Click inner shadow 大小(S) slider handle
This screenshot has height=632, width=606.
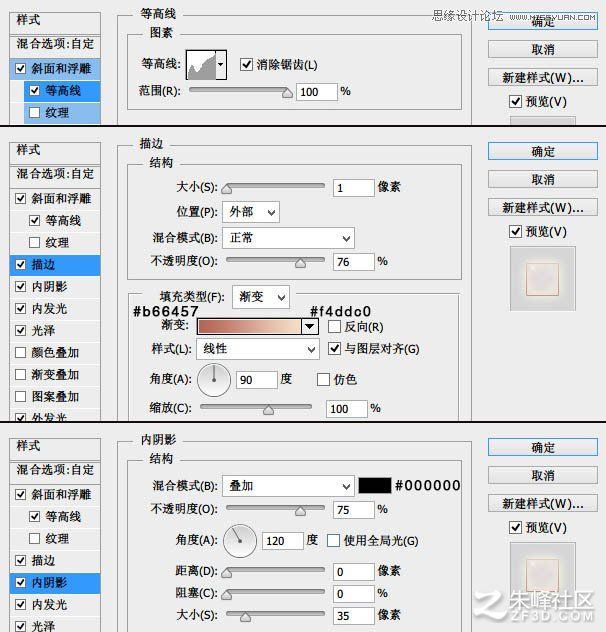pyautogui.click(x=245, y=617)
